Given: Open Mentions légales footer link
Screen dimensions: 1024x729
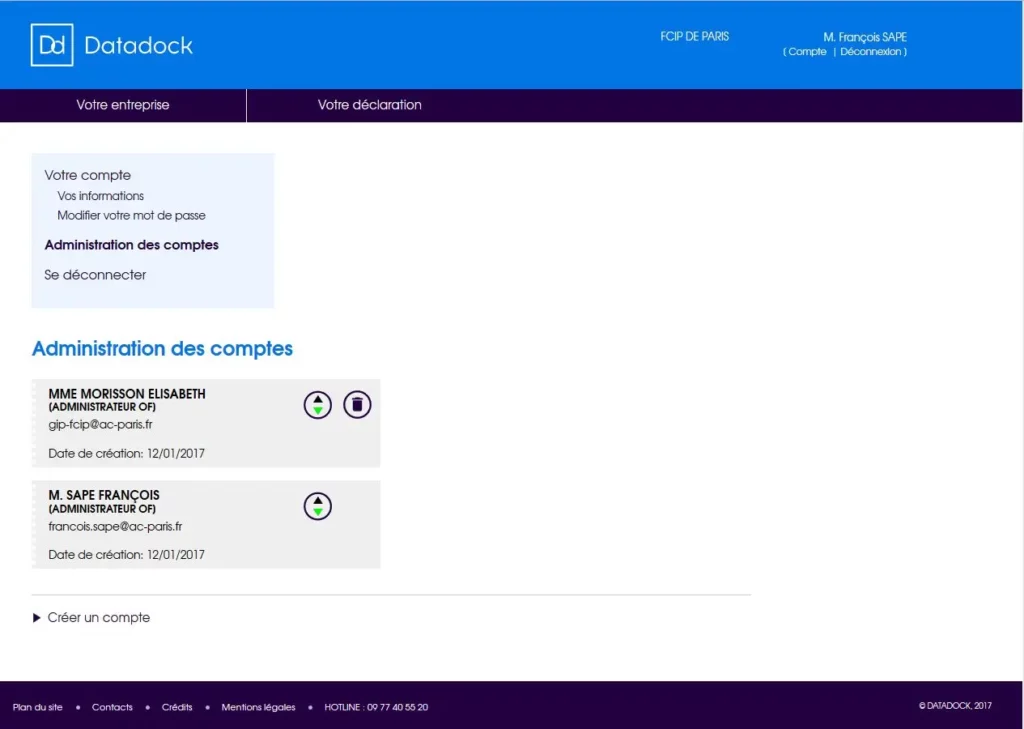Looking at the screenshot, I should (258, 707).
